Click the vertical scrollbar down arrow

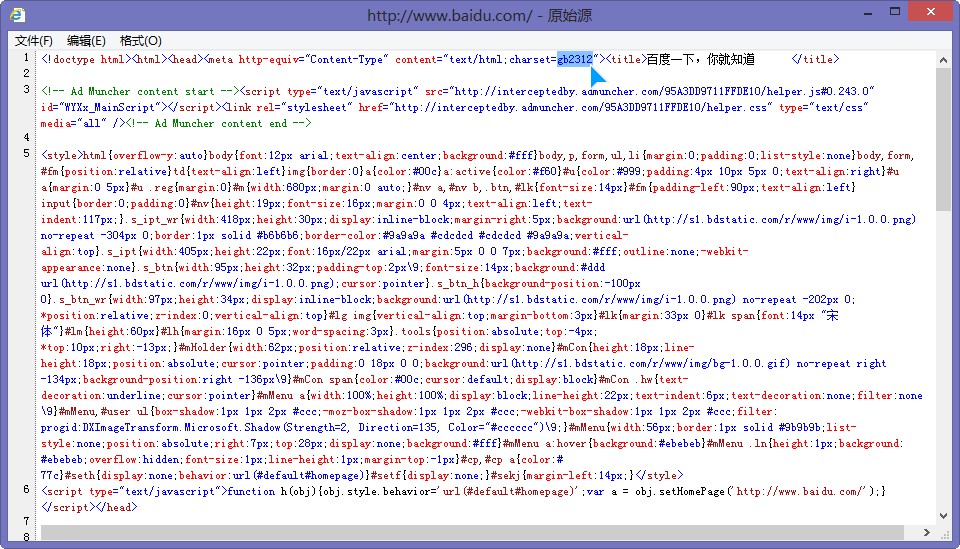[x=943, y=516]
